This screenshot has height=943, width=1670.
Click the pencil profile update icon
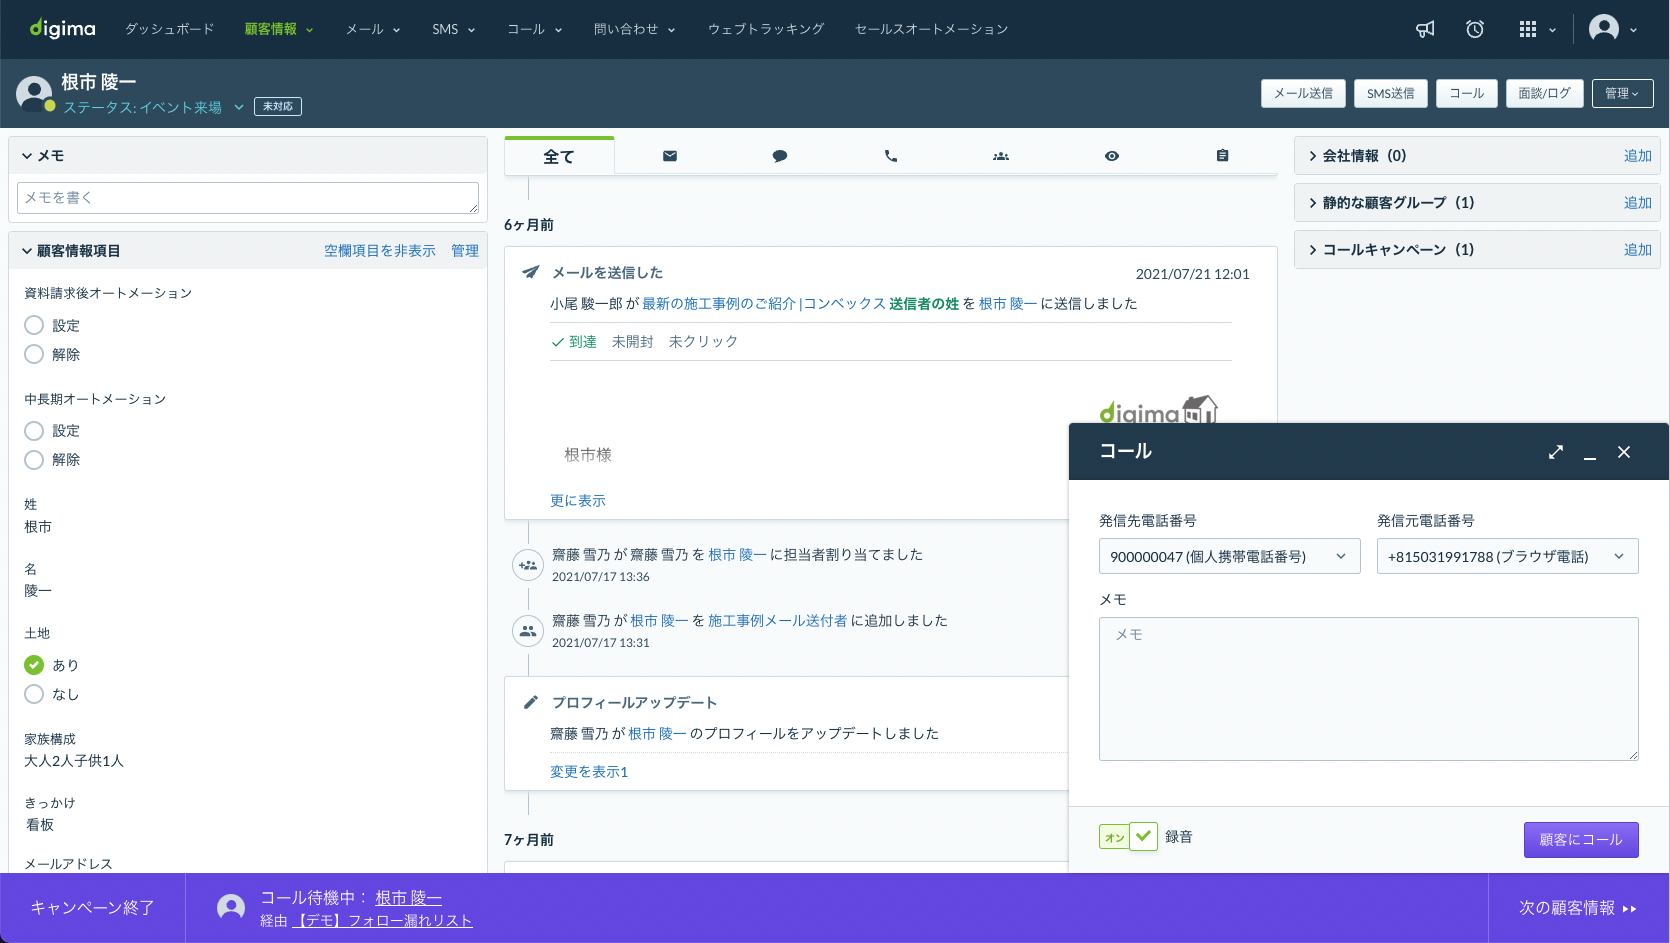[x=531, y=702]
